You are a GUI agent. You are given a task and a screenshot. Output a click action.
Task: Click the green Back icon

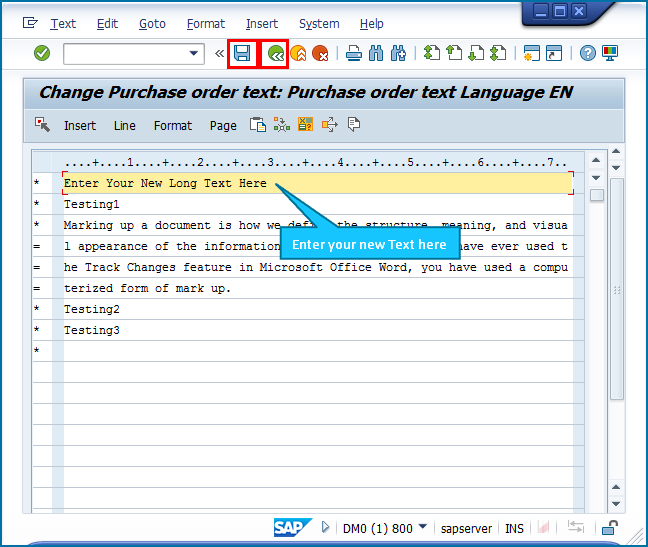[x=275, y=54]
